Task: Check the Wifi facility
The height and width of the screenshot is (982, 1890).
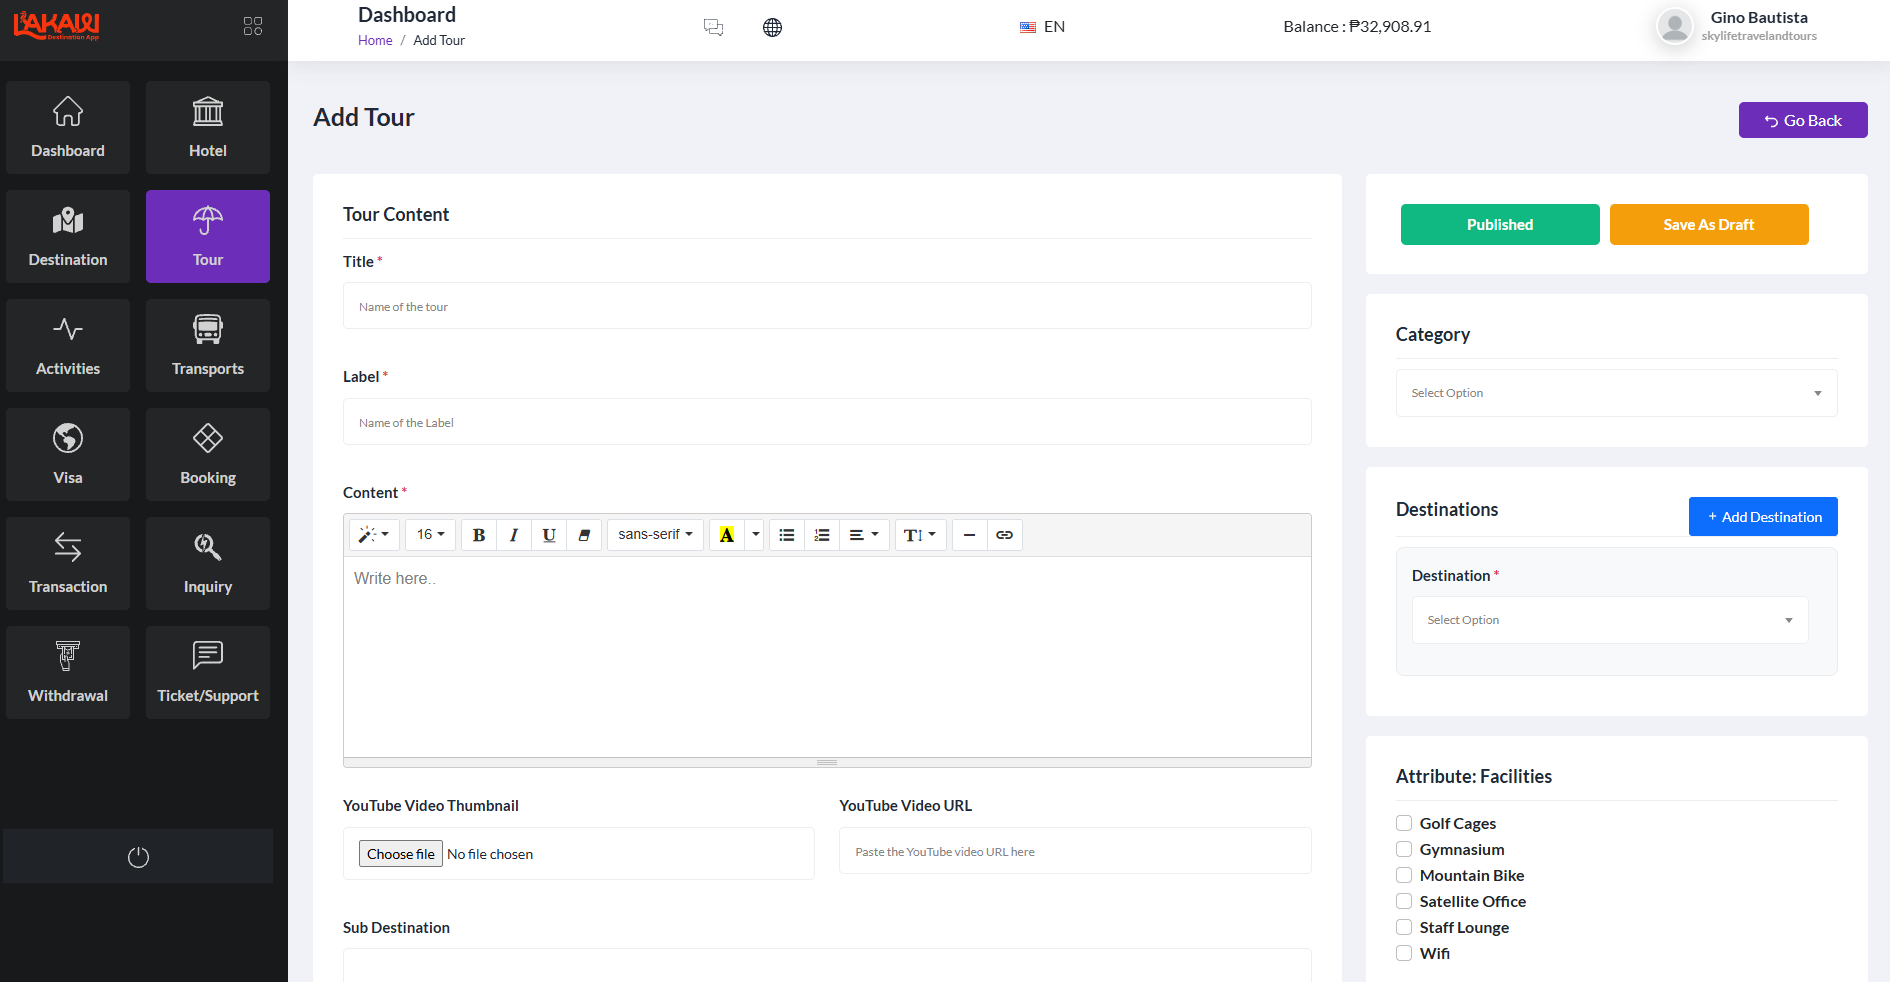Action: point(1404,953)
